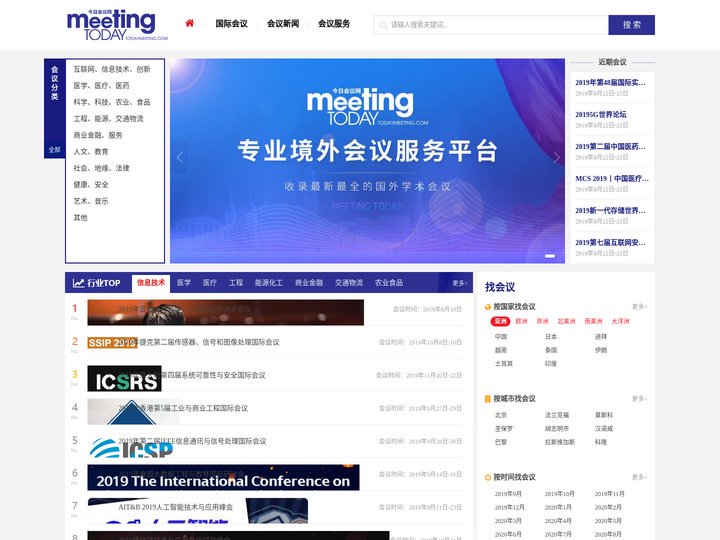720x540 pixels.
Task: Open category 商业金融、服务
Action: (x=98, y=135)
